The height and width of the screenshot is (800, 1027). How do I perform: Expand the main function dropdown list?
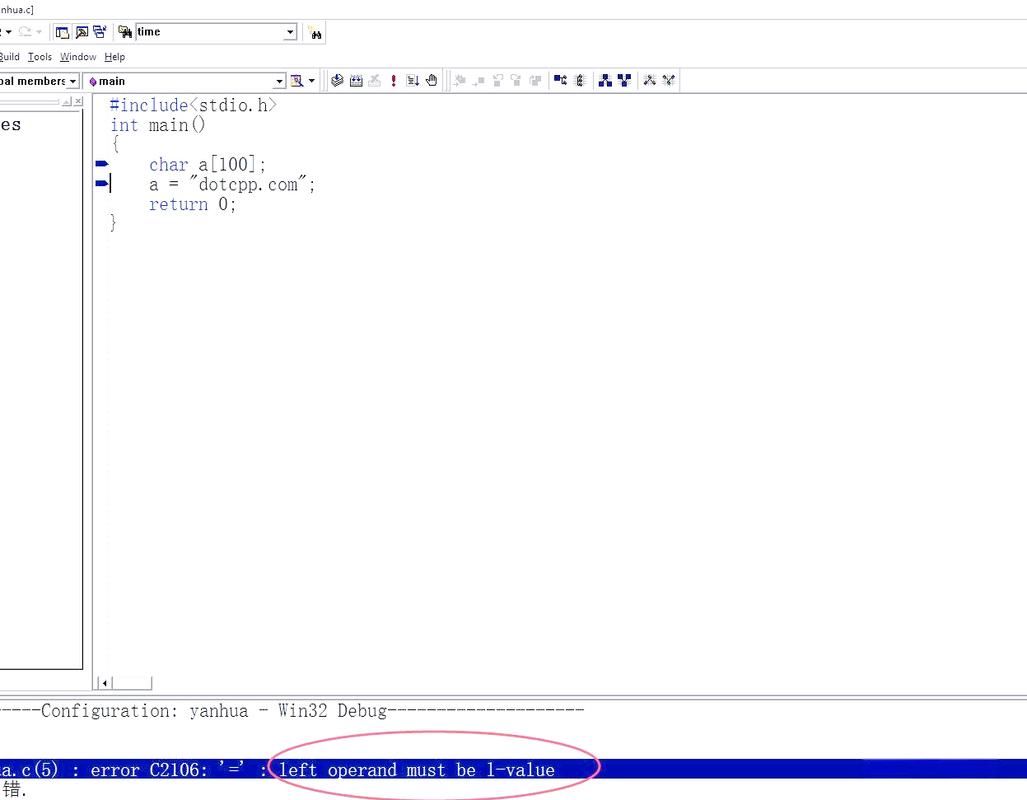[x=279, y=81]
